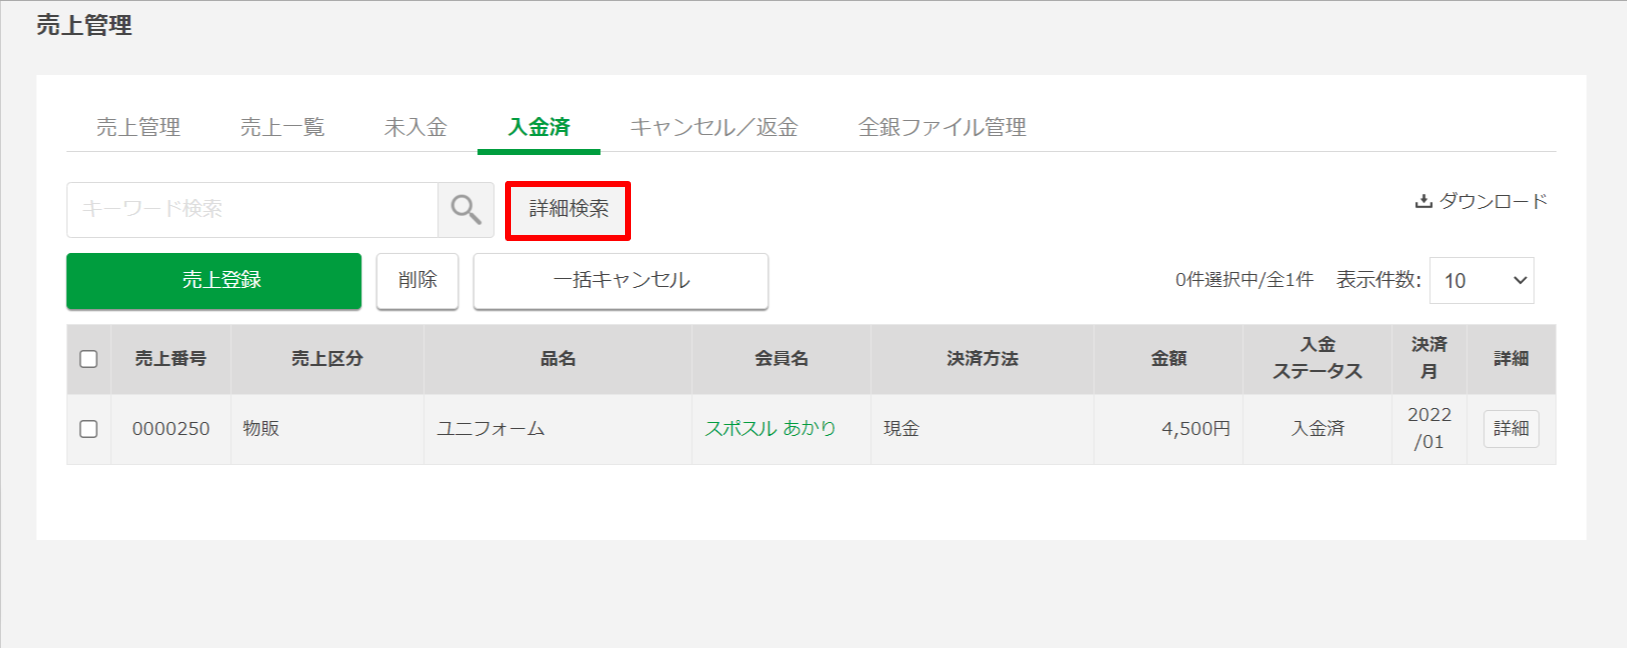Open member link スポスル あかり

point(770,428)
